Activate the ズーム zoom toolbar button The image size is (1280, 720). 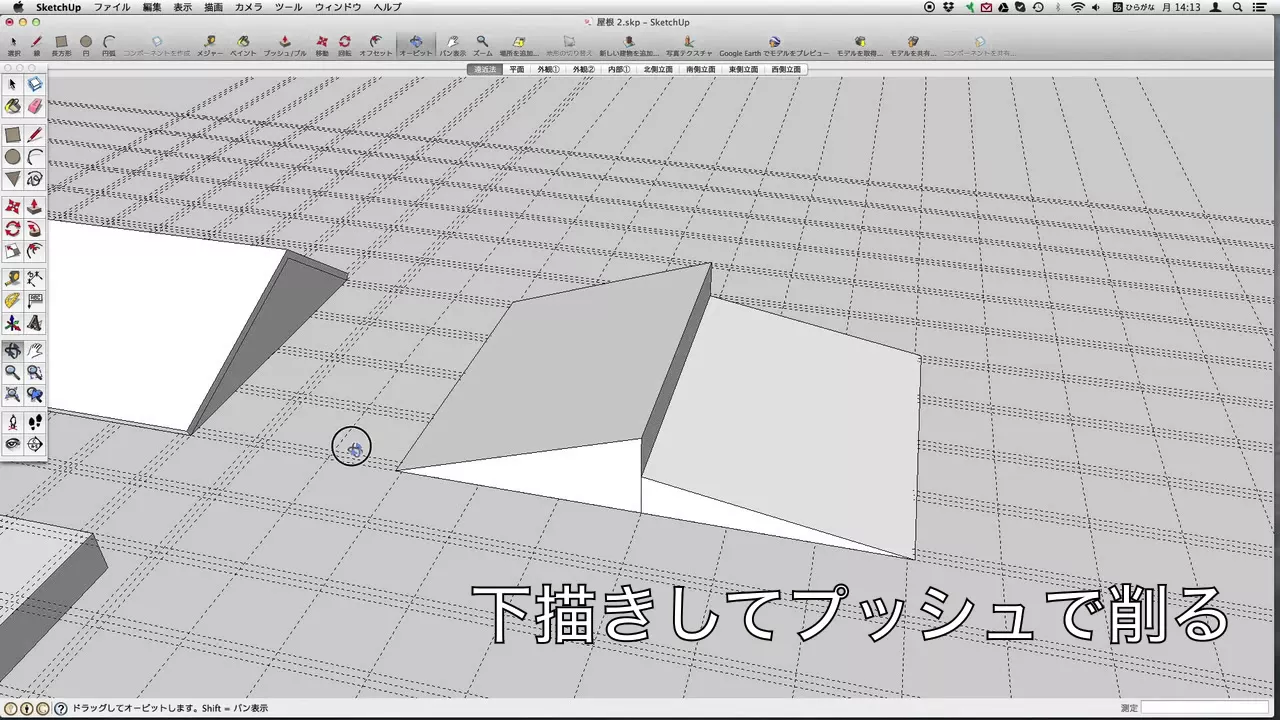(482, 45)
